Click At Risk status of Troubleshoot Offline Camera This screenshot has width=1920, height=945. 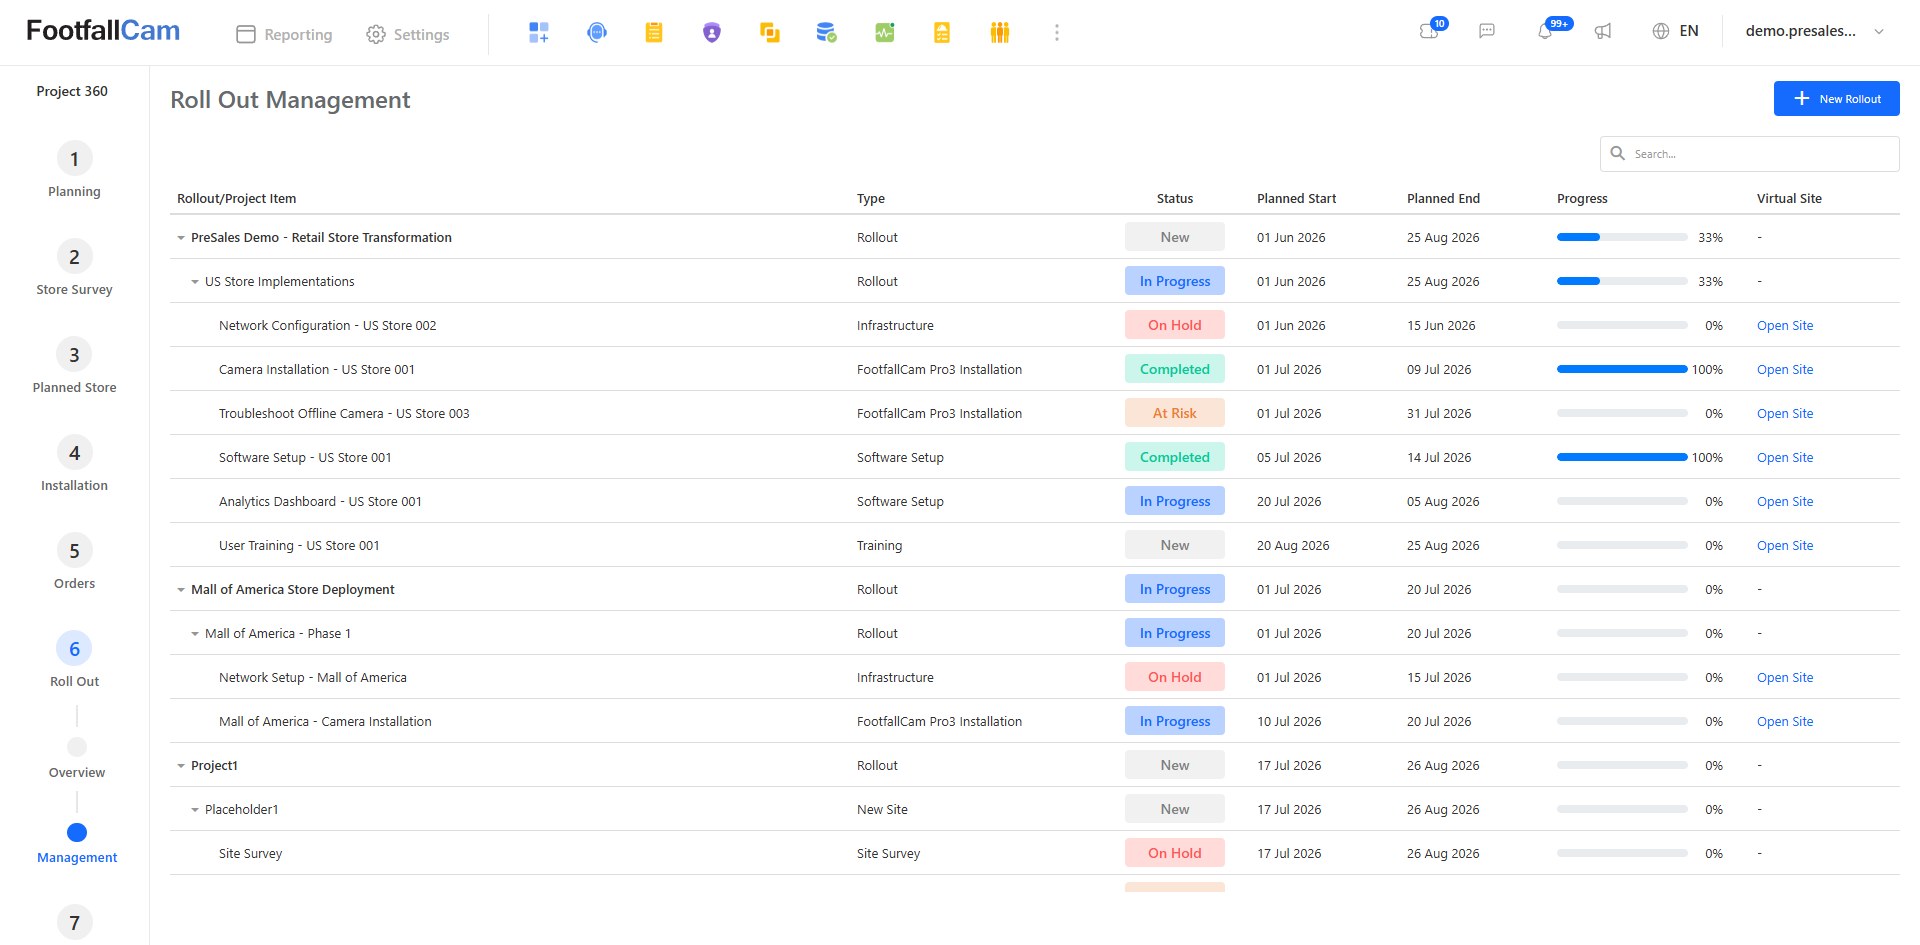(x=1175, y=413)
